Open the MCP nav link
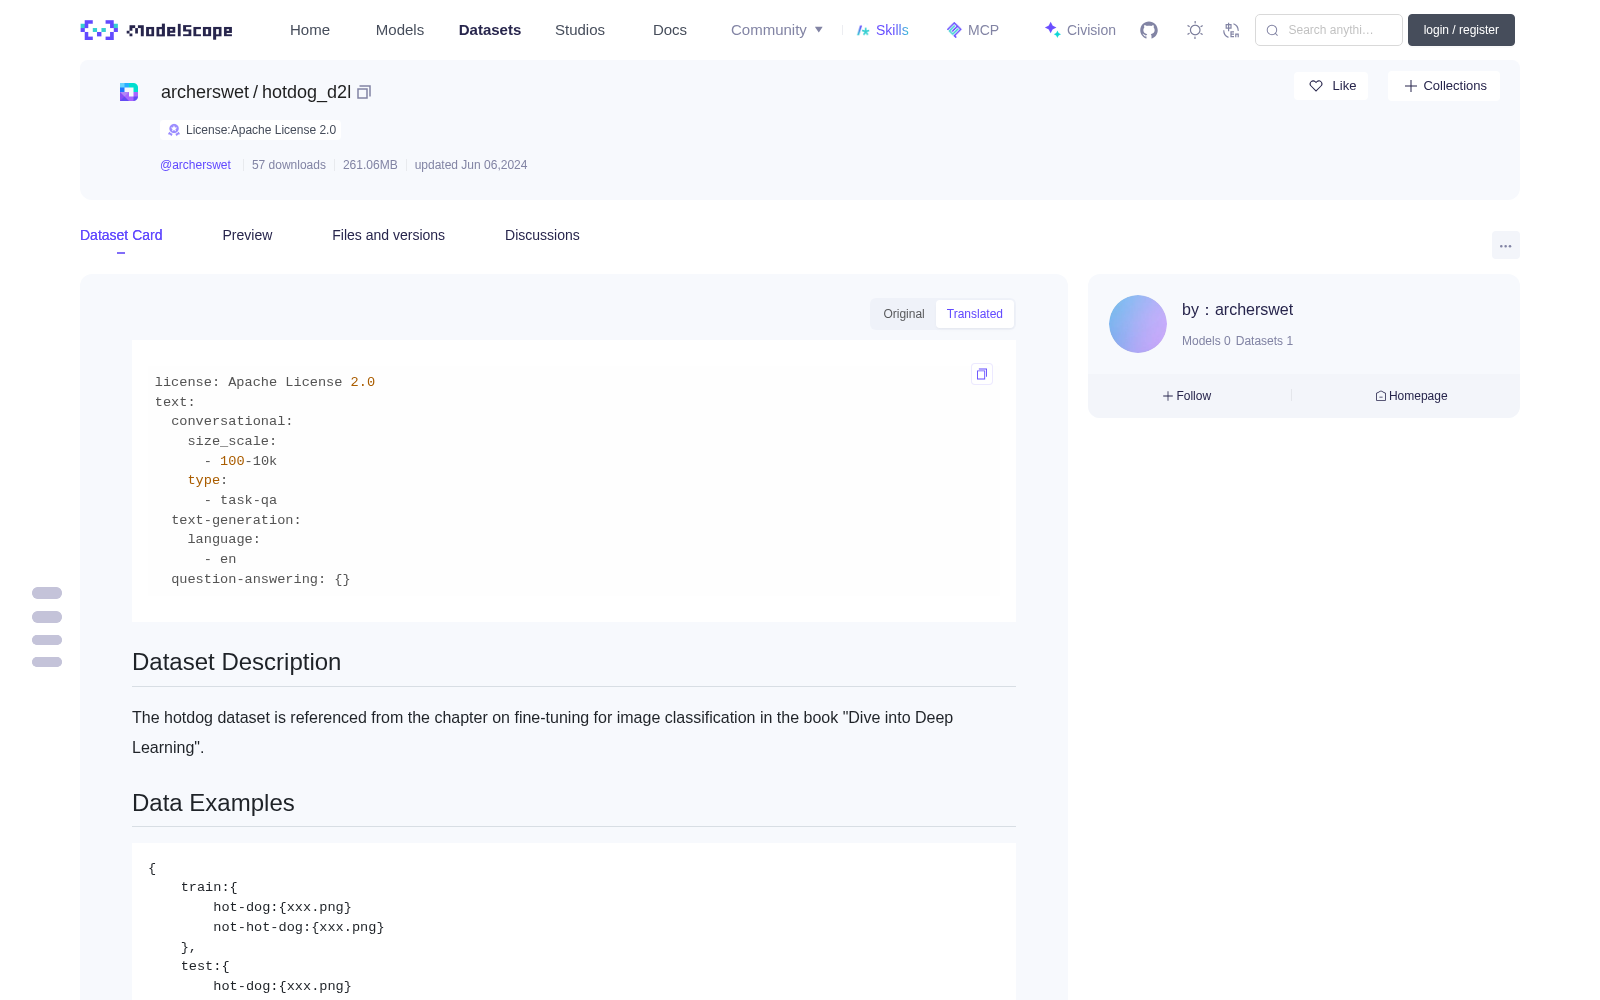This screenshot has height=1000, width=1600. (973, 30)
